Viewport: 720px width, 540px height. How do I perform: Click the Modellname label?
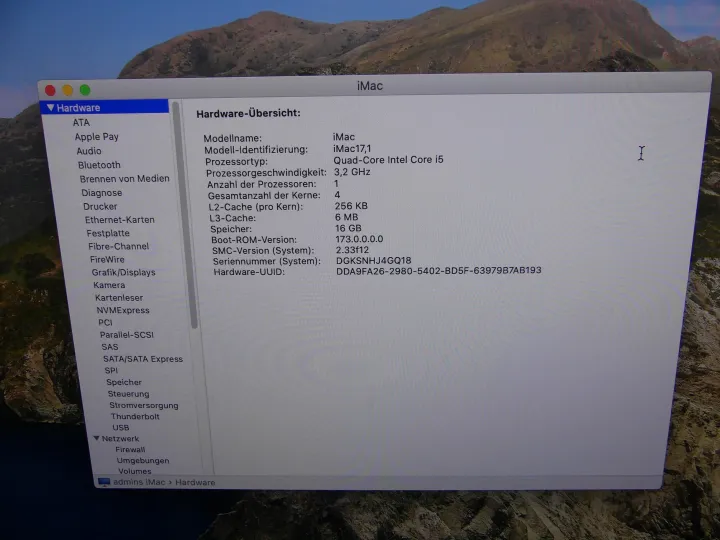click(x=233, y=138)
